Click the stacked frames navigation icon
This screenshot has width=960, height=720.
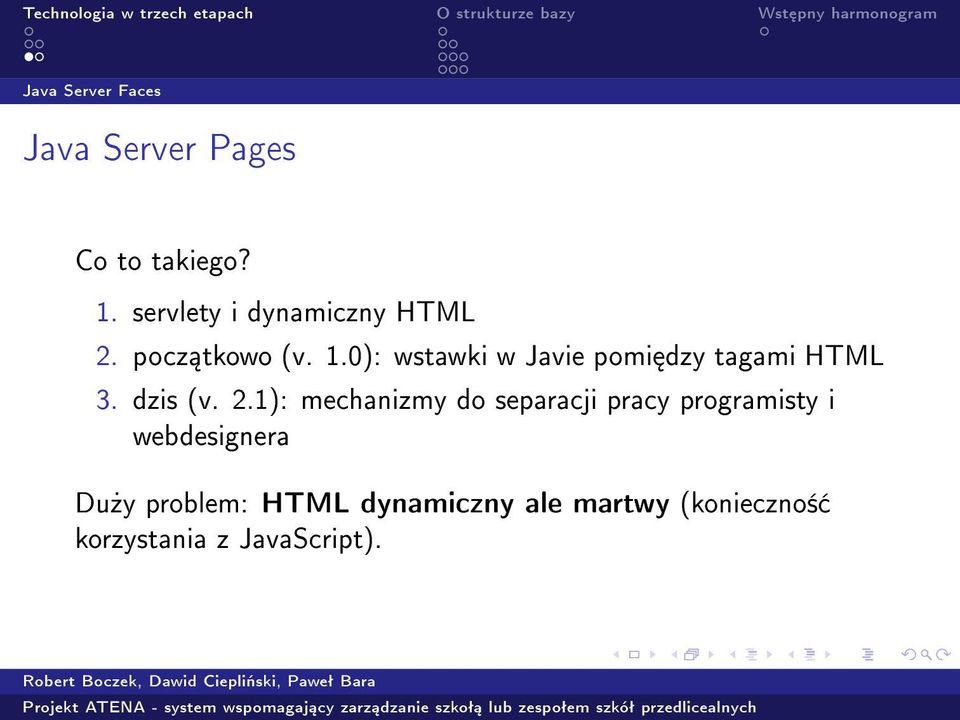[x=692, y=654]
